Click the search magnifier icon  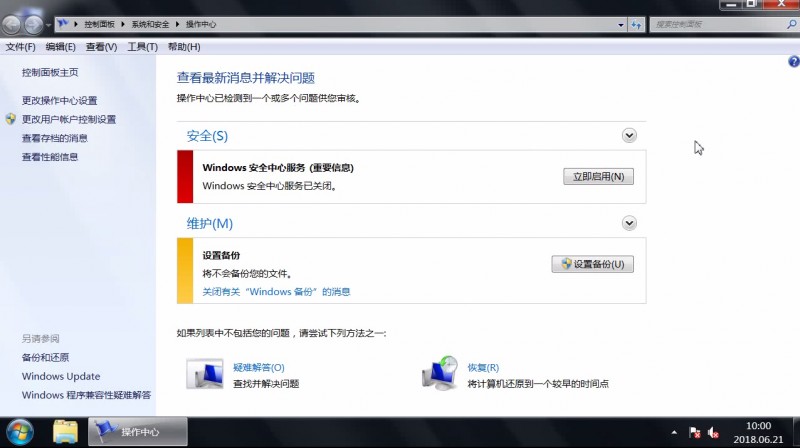coord(791,24)
